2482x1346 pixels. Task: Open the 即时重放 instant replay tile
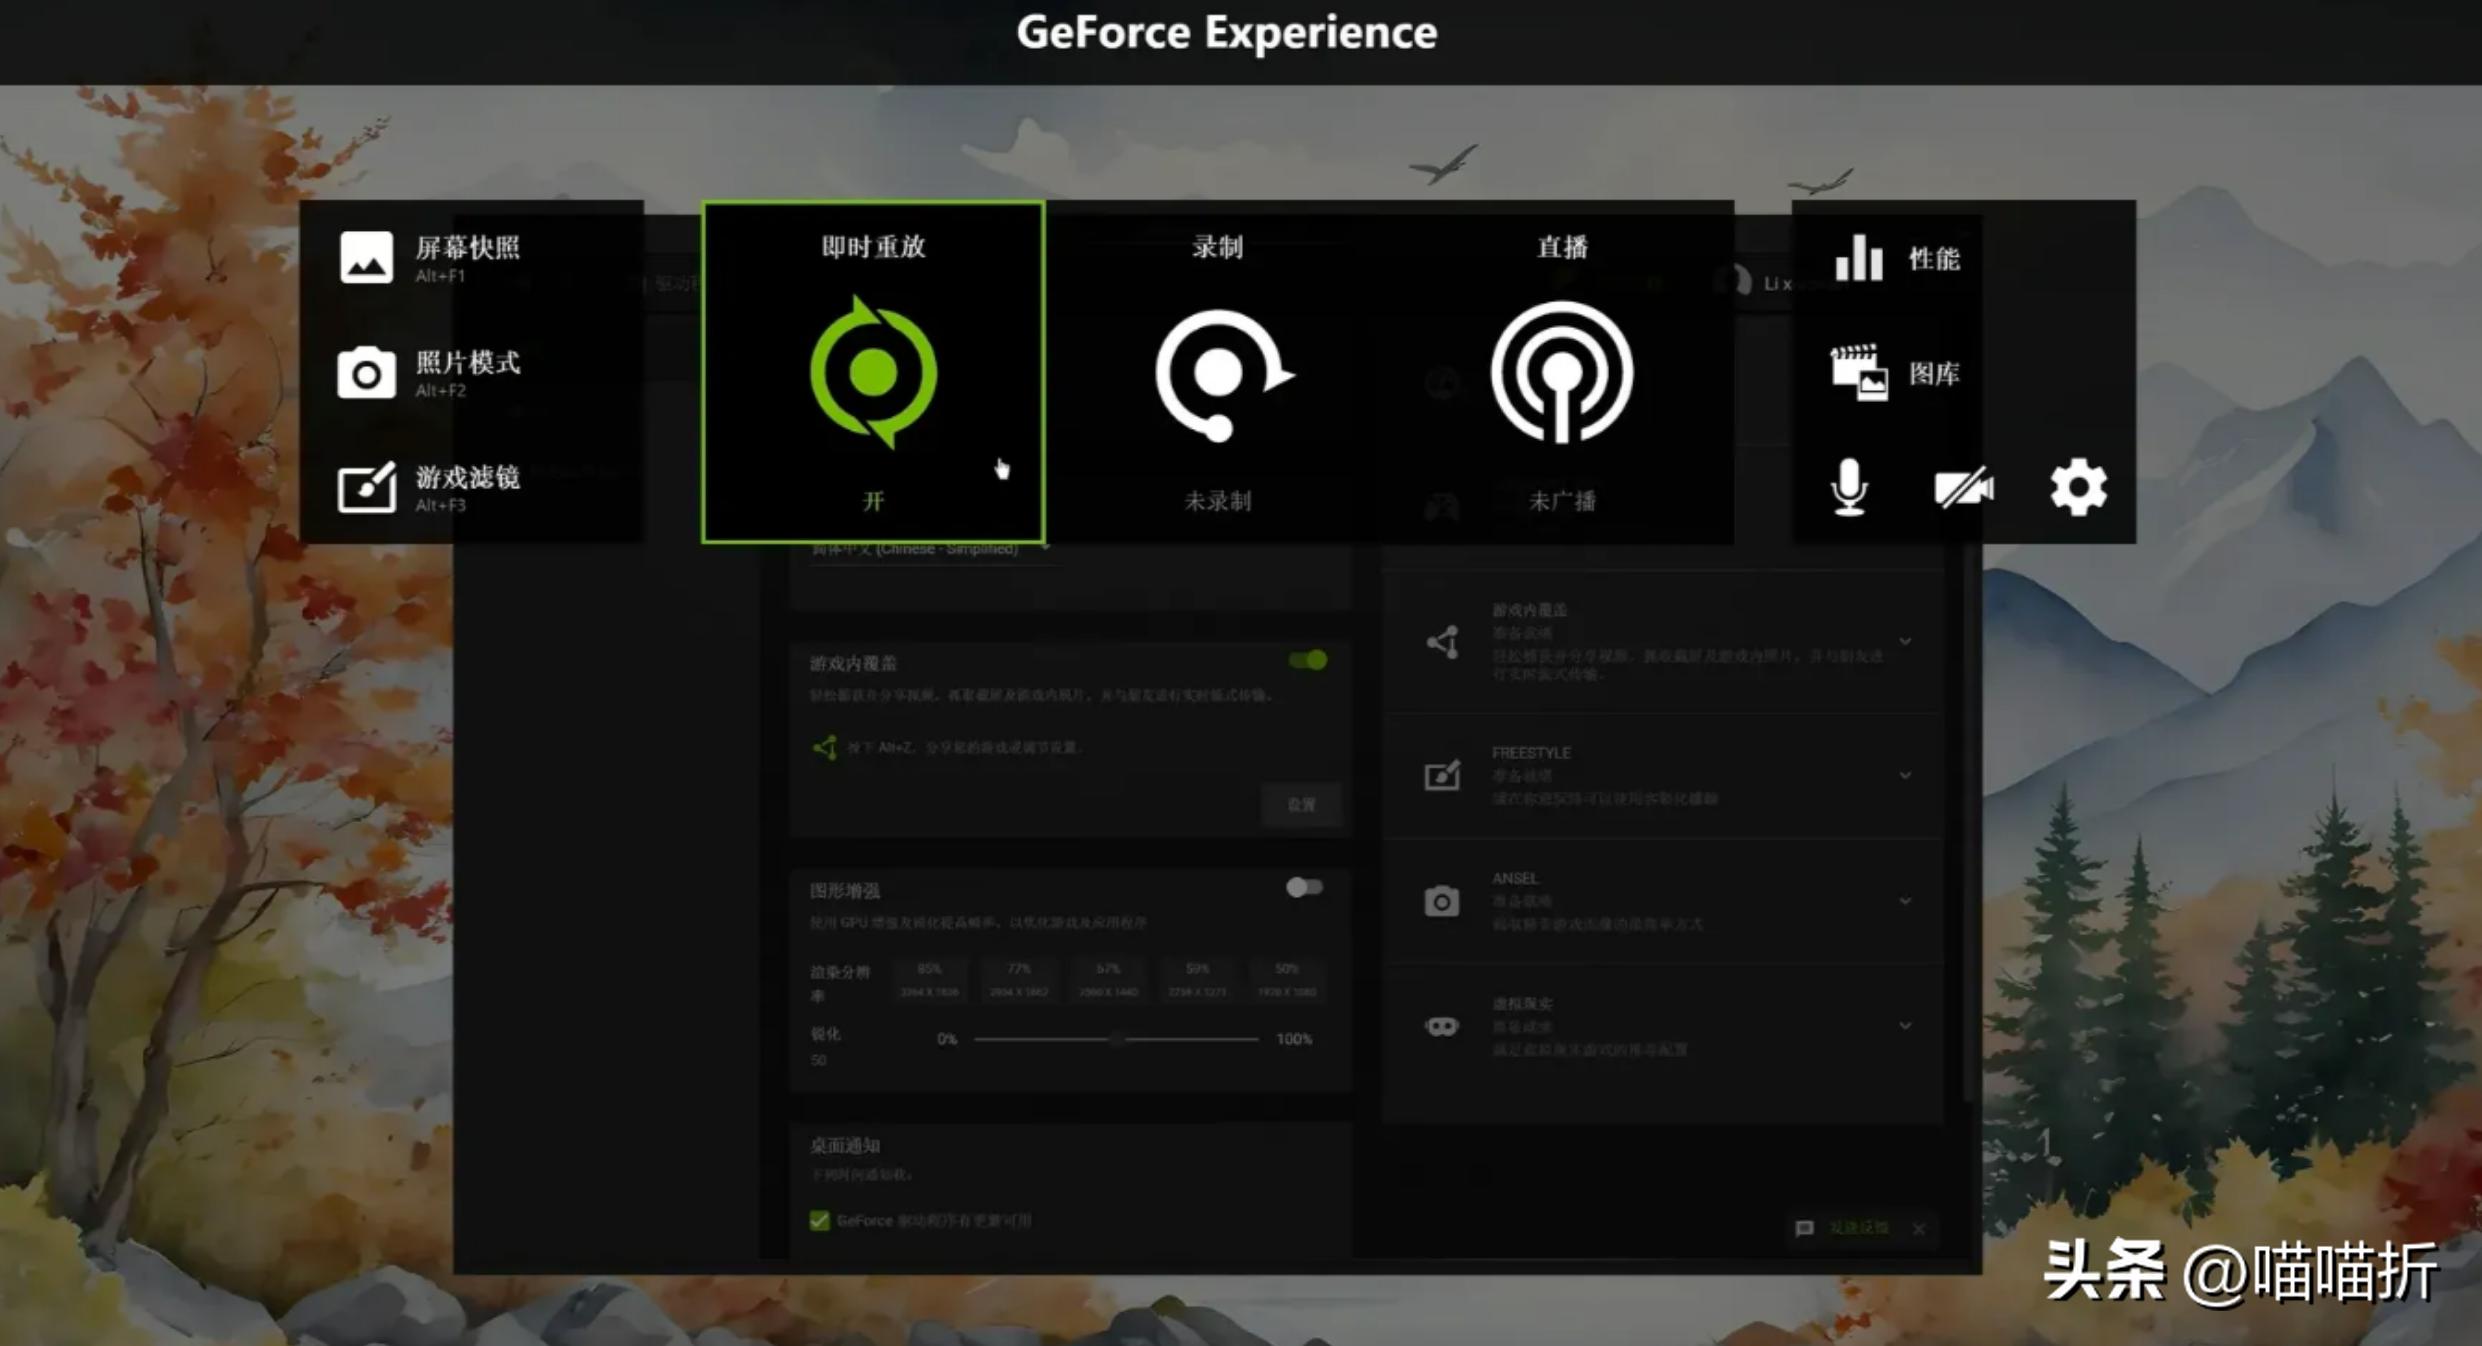coord(873,372)
